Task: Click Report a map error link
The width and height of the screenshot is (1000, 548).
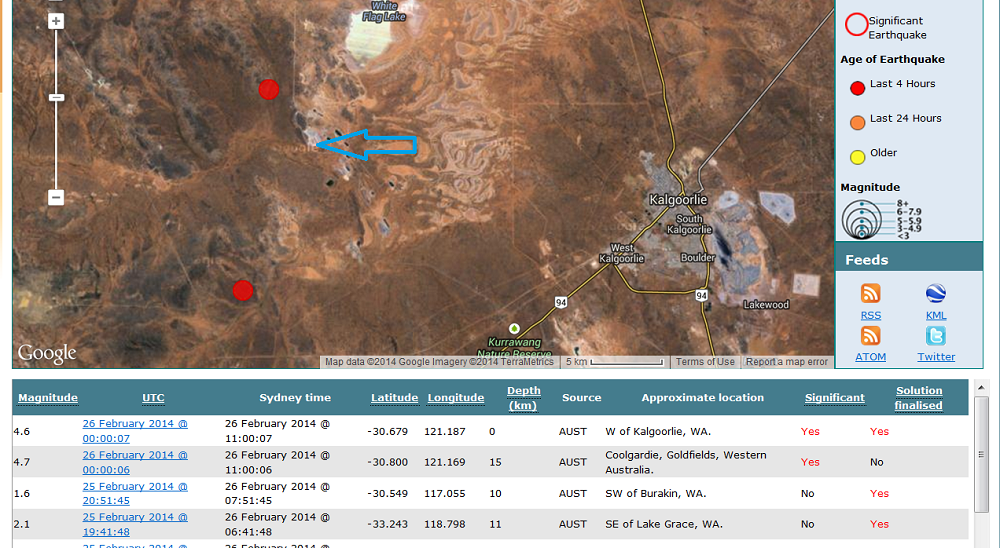Action: 787,362
